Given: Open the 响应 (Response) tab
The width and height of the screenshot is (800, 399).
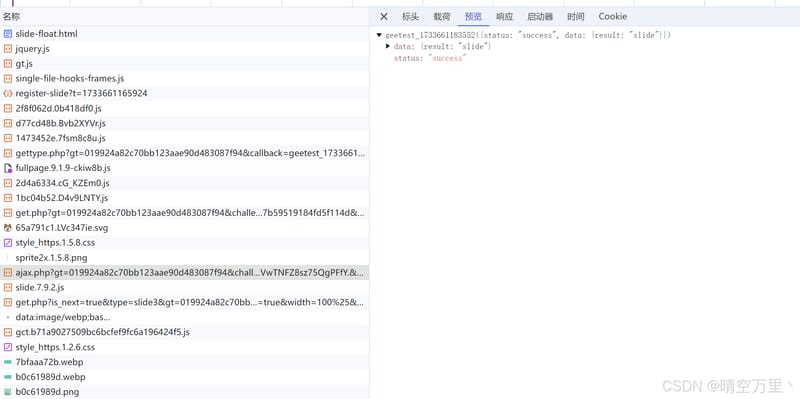Looking at the screenshot, I should [x=505, y=17].
